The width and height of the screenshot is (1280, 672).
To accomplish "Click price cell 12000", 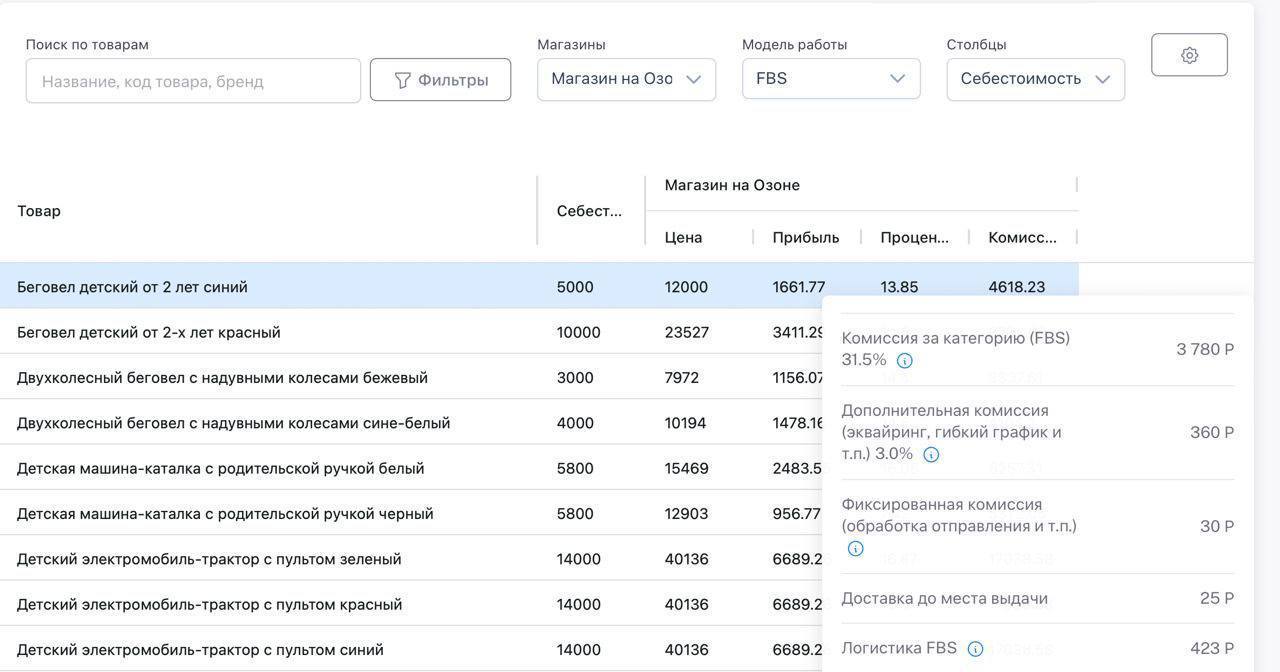I will coord(686,287).
